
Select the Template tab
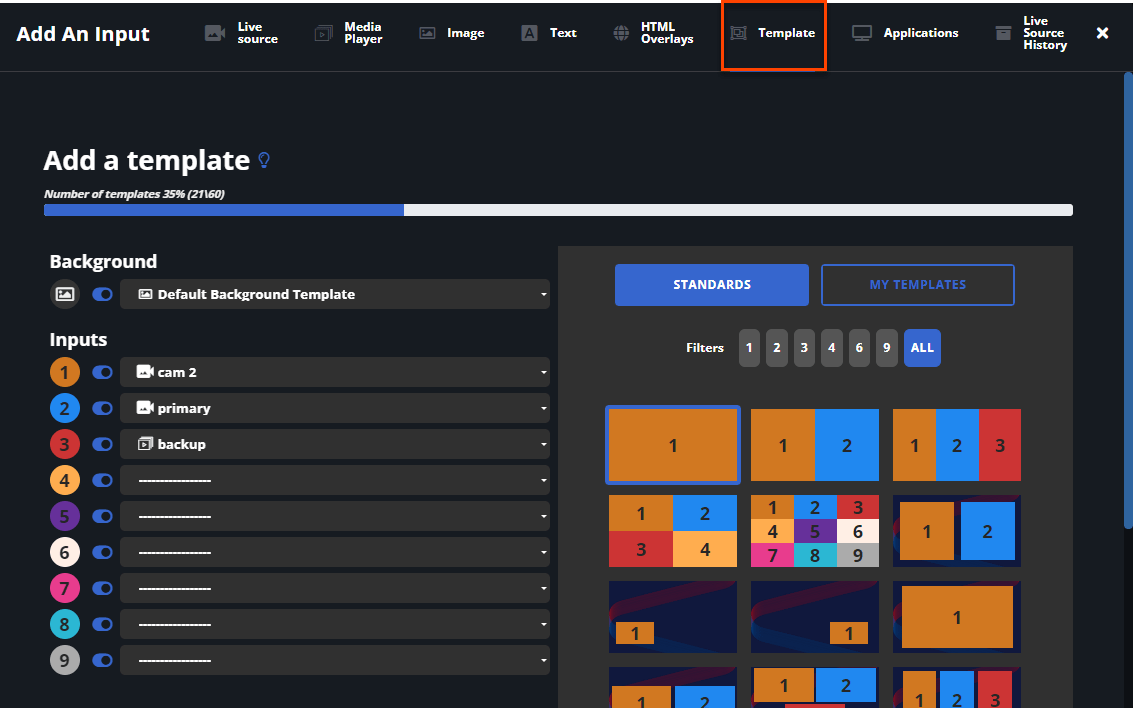(x=773, y=33)
